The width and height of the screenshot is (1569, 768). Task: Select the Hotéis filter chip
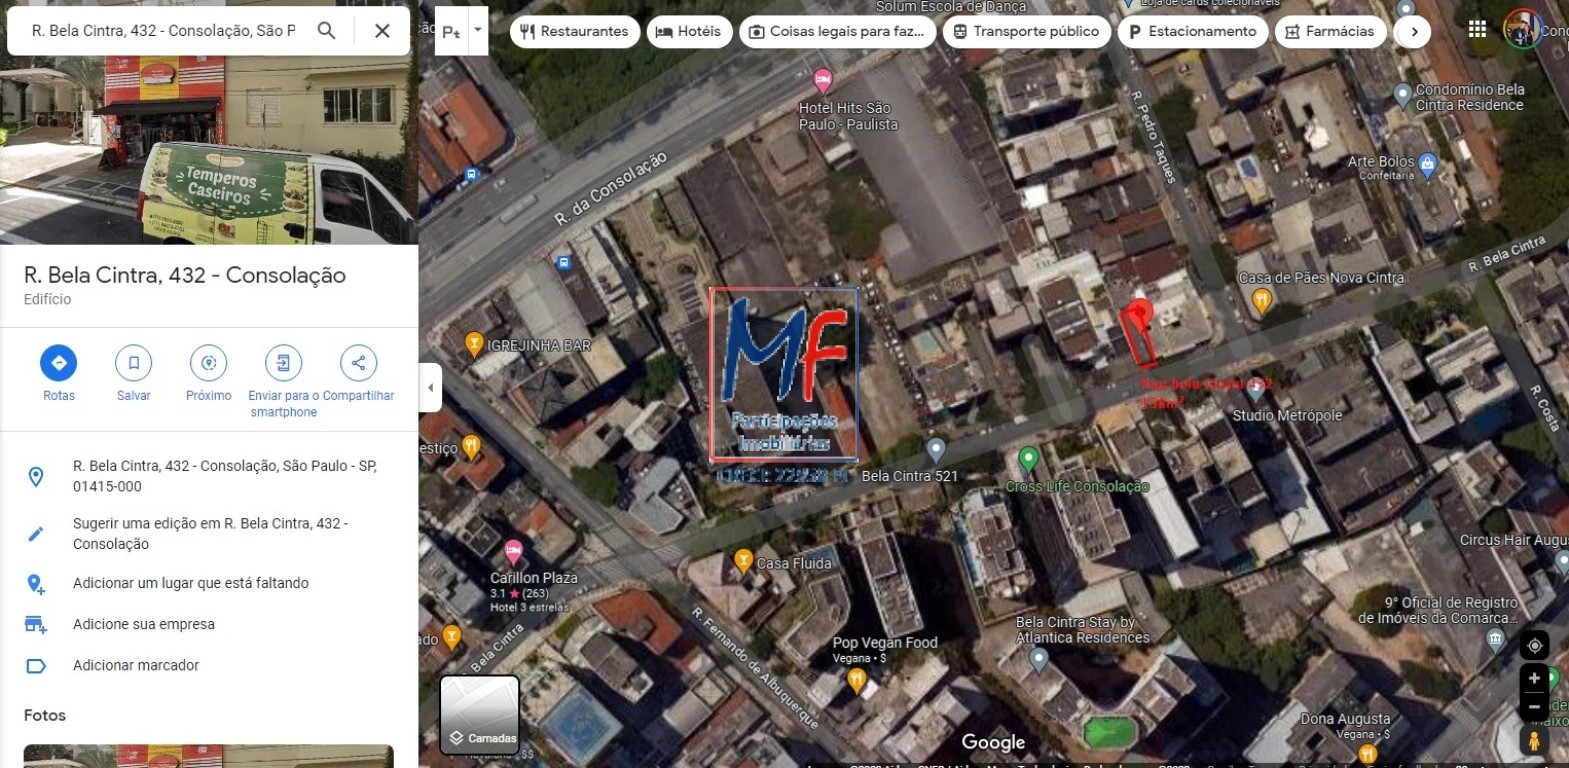point(688,32)
